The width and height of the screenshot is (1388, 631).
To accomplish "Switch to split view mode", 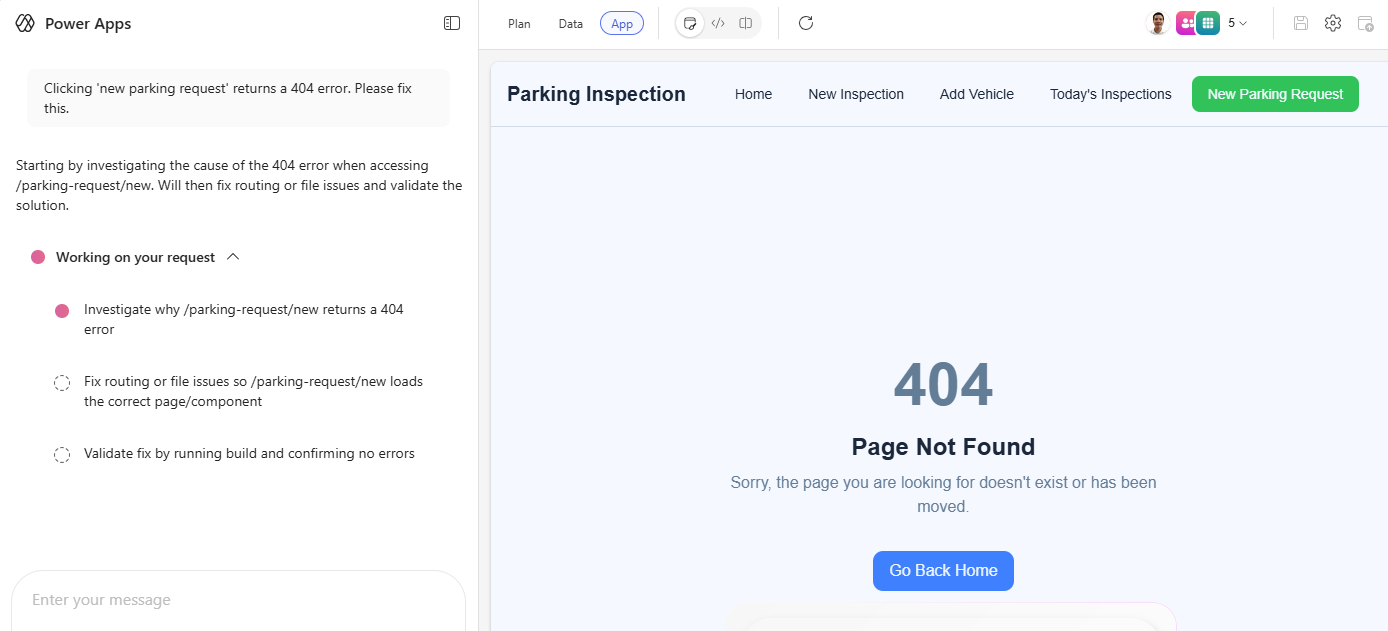I will point(746,23).
